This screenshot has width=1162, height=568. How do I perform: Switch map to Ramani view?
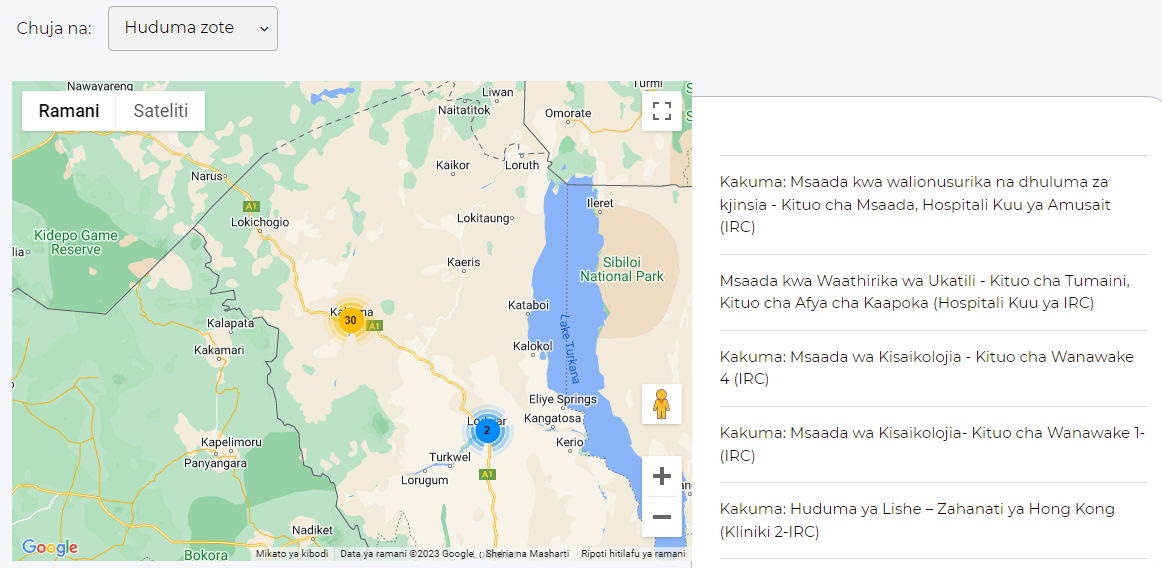coord(69,111)
